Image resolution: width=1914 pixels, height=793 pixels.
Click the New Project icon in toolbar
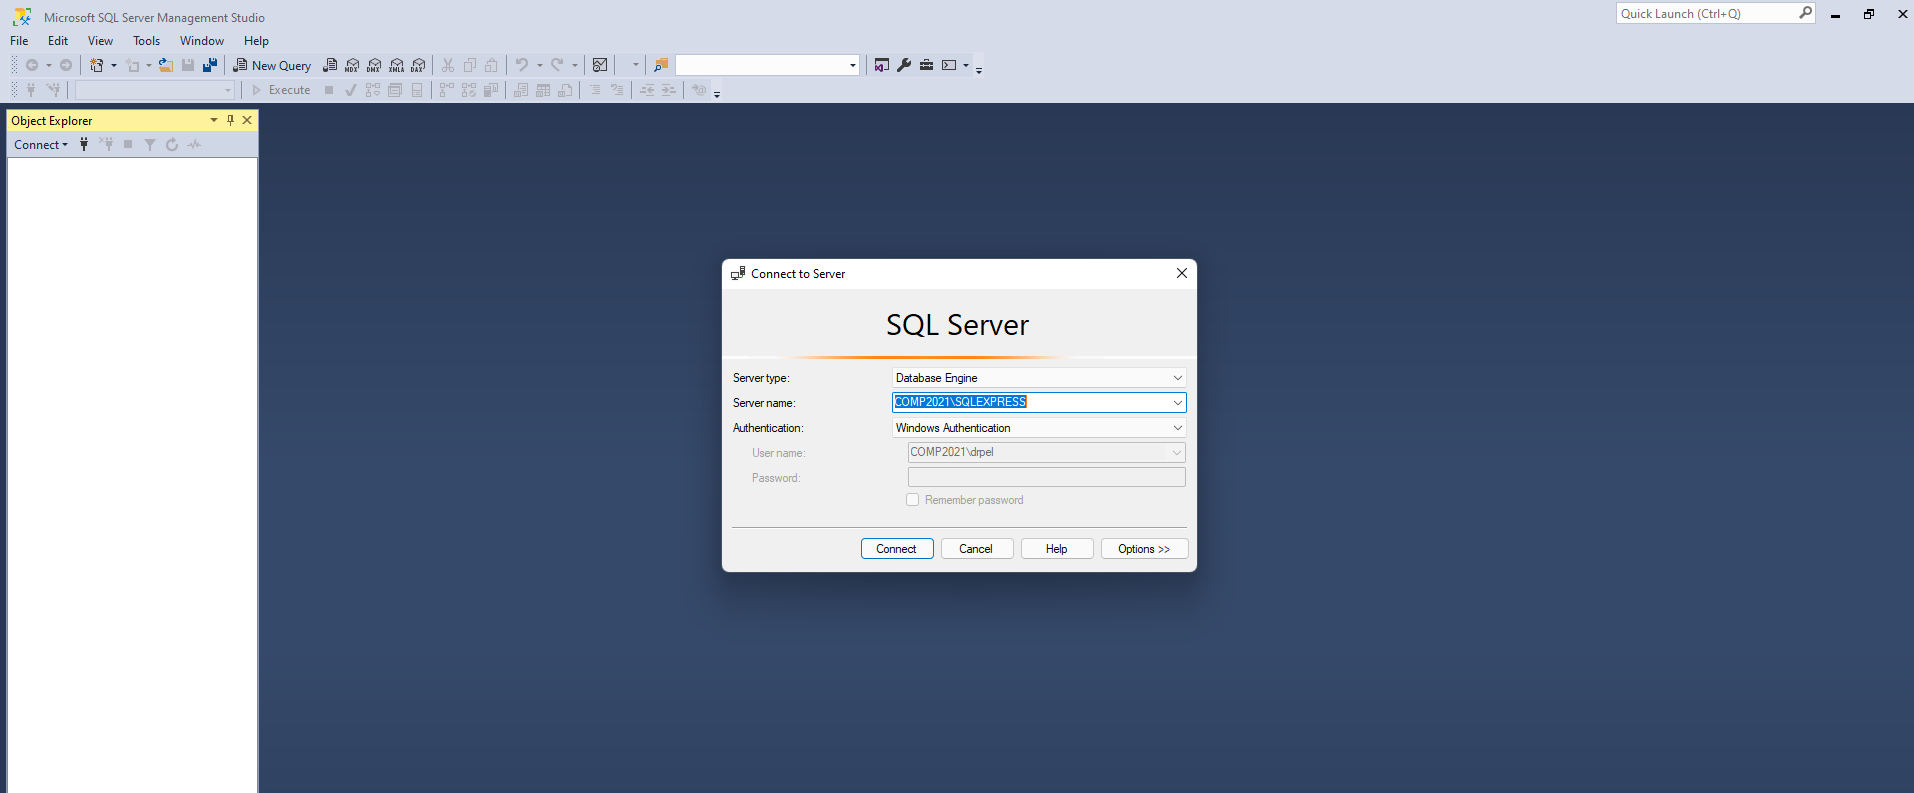97,65
